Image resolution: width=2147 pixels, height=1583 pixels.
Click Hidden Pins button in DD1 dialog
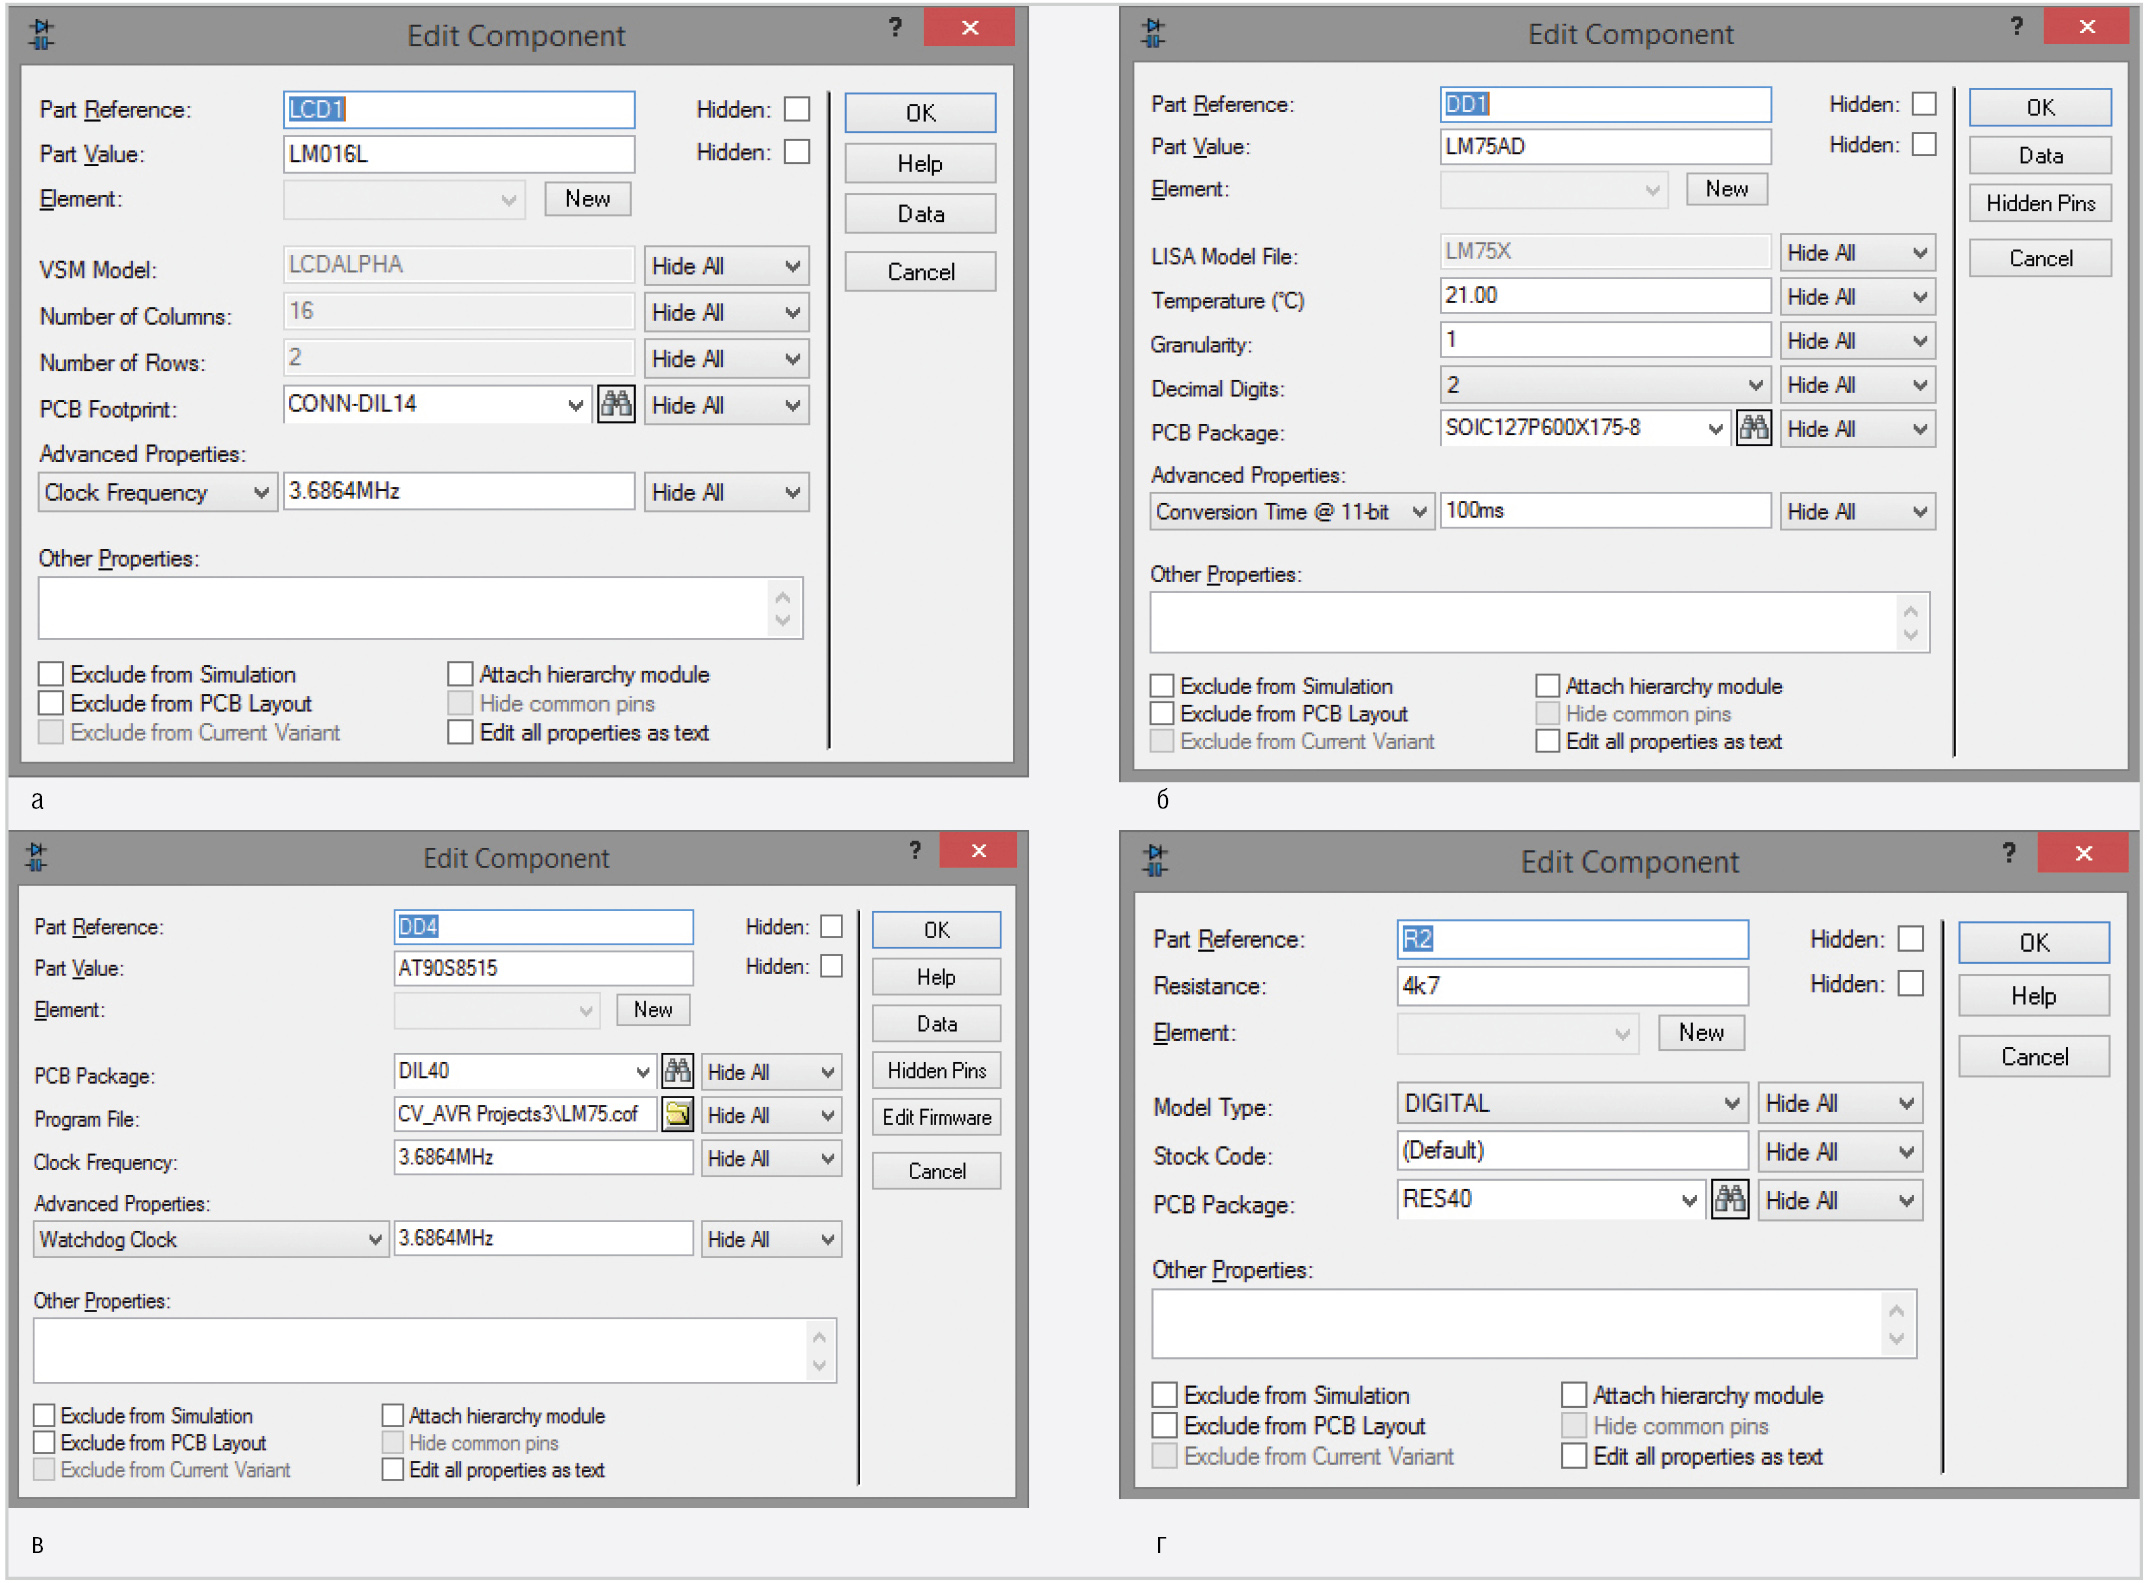click(x=2040, y=204)
